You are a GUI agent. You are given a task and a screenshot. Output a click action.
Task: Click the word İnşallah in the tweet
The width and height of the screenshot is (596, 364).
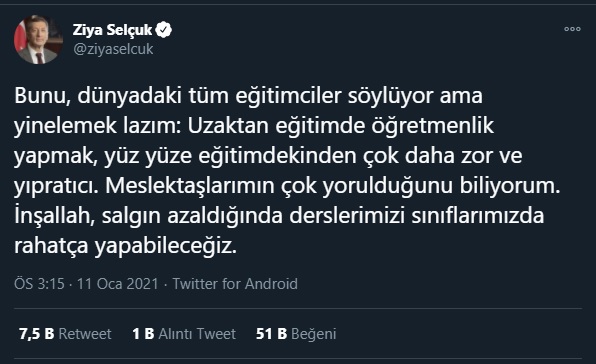click(54, 215)
